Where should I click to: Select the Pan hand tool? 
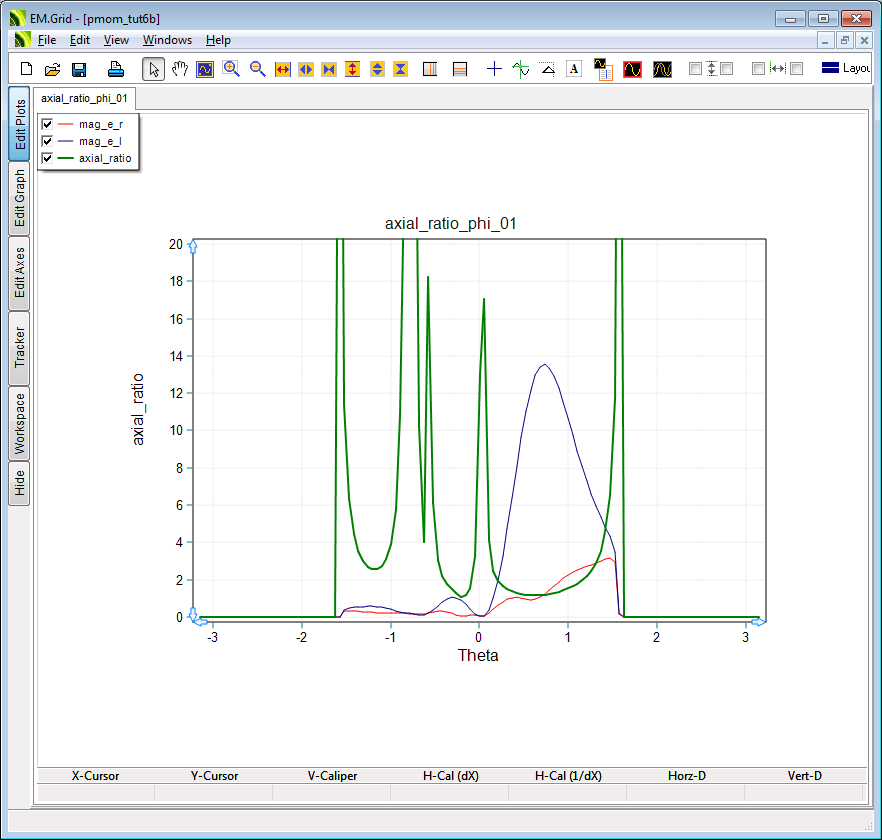179,69
